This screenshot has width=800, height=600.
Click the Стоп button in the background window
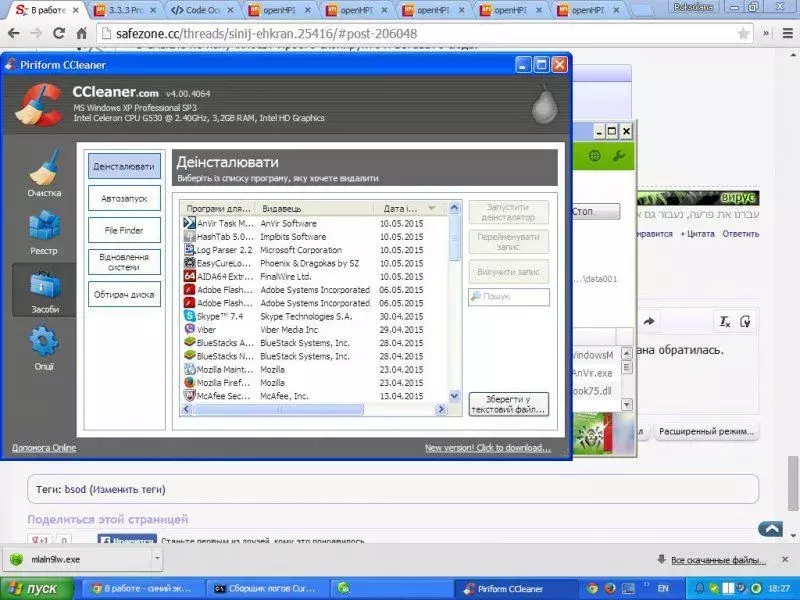pyautogui.click(x=596, y=211)
